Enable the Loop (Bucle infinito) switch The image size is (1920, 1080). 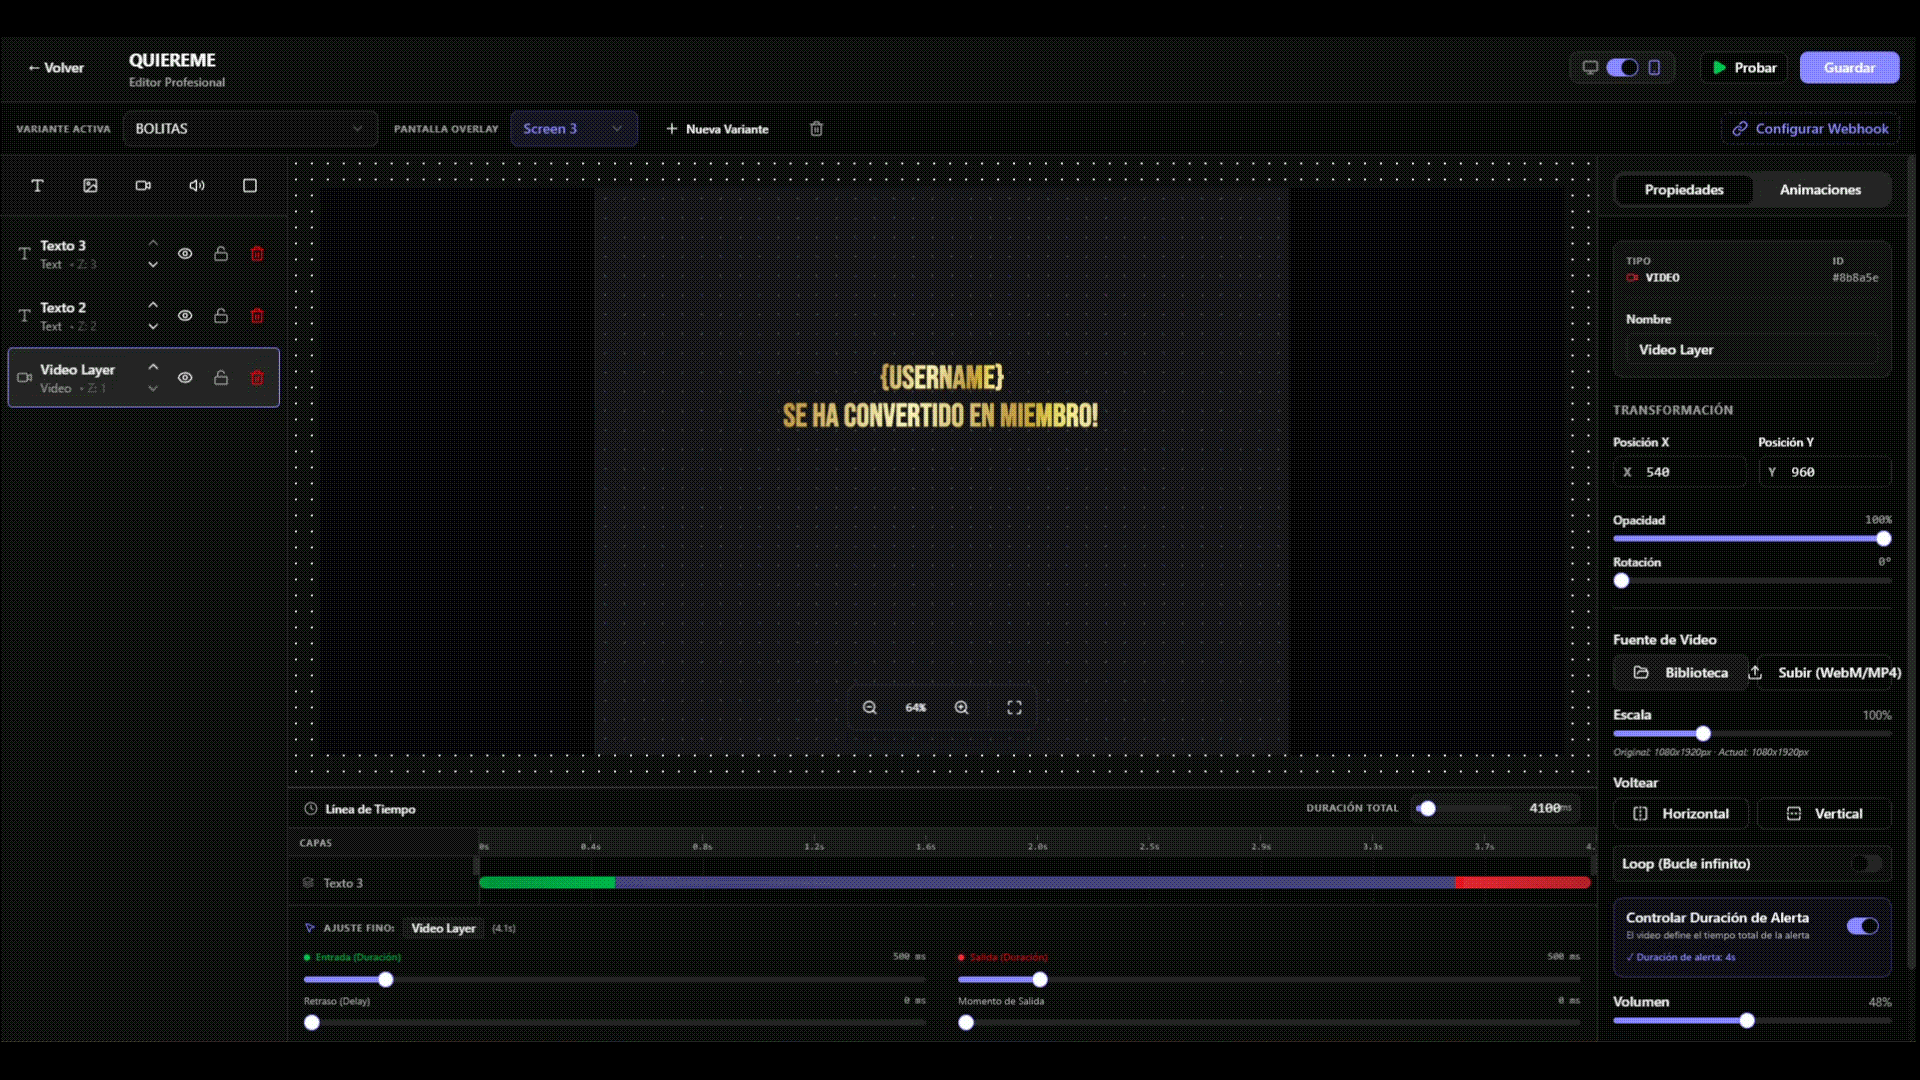point(1865,864)
